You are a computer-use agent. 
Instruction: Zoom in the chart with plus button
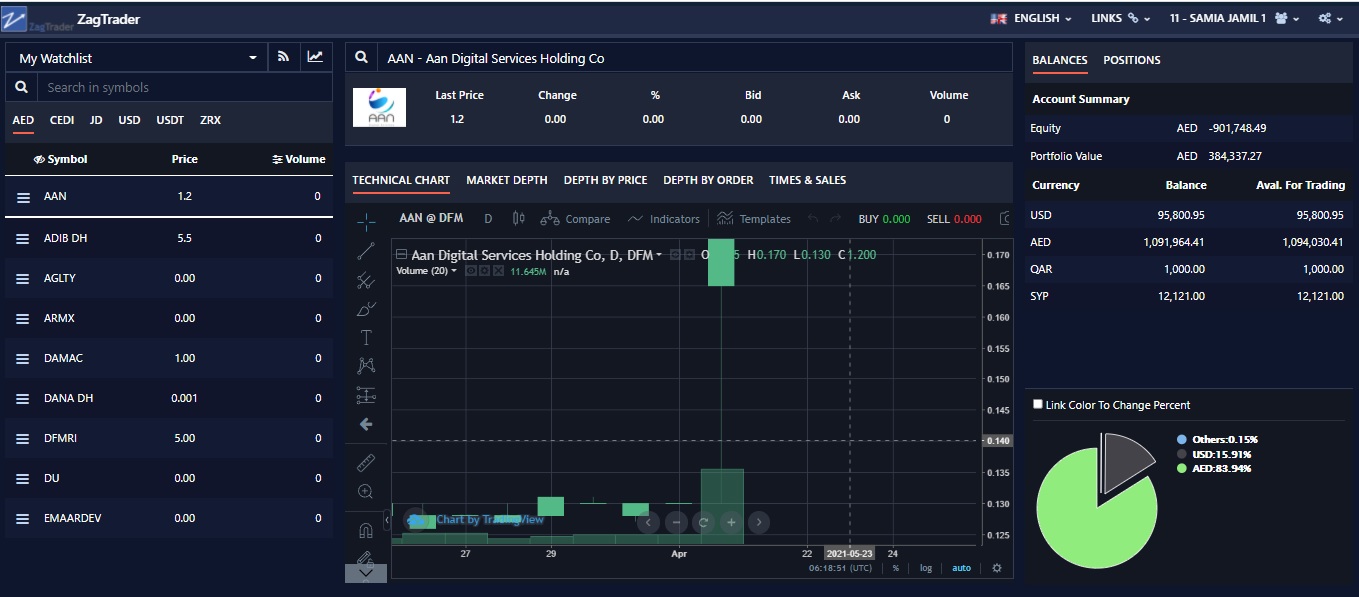(x=731, y=521)
